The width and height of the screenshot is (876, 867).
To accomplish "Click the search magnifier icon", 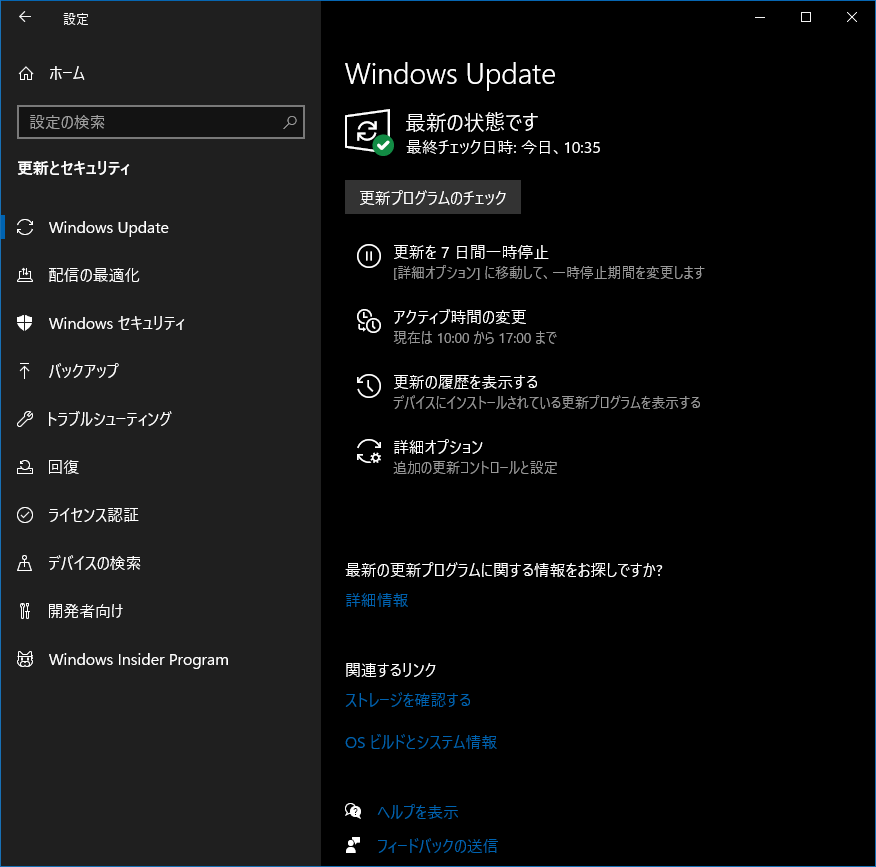I will 290,122.
